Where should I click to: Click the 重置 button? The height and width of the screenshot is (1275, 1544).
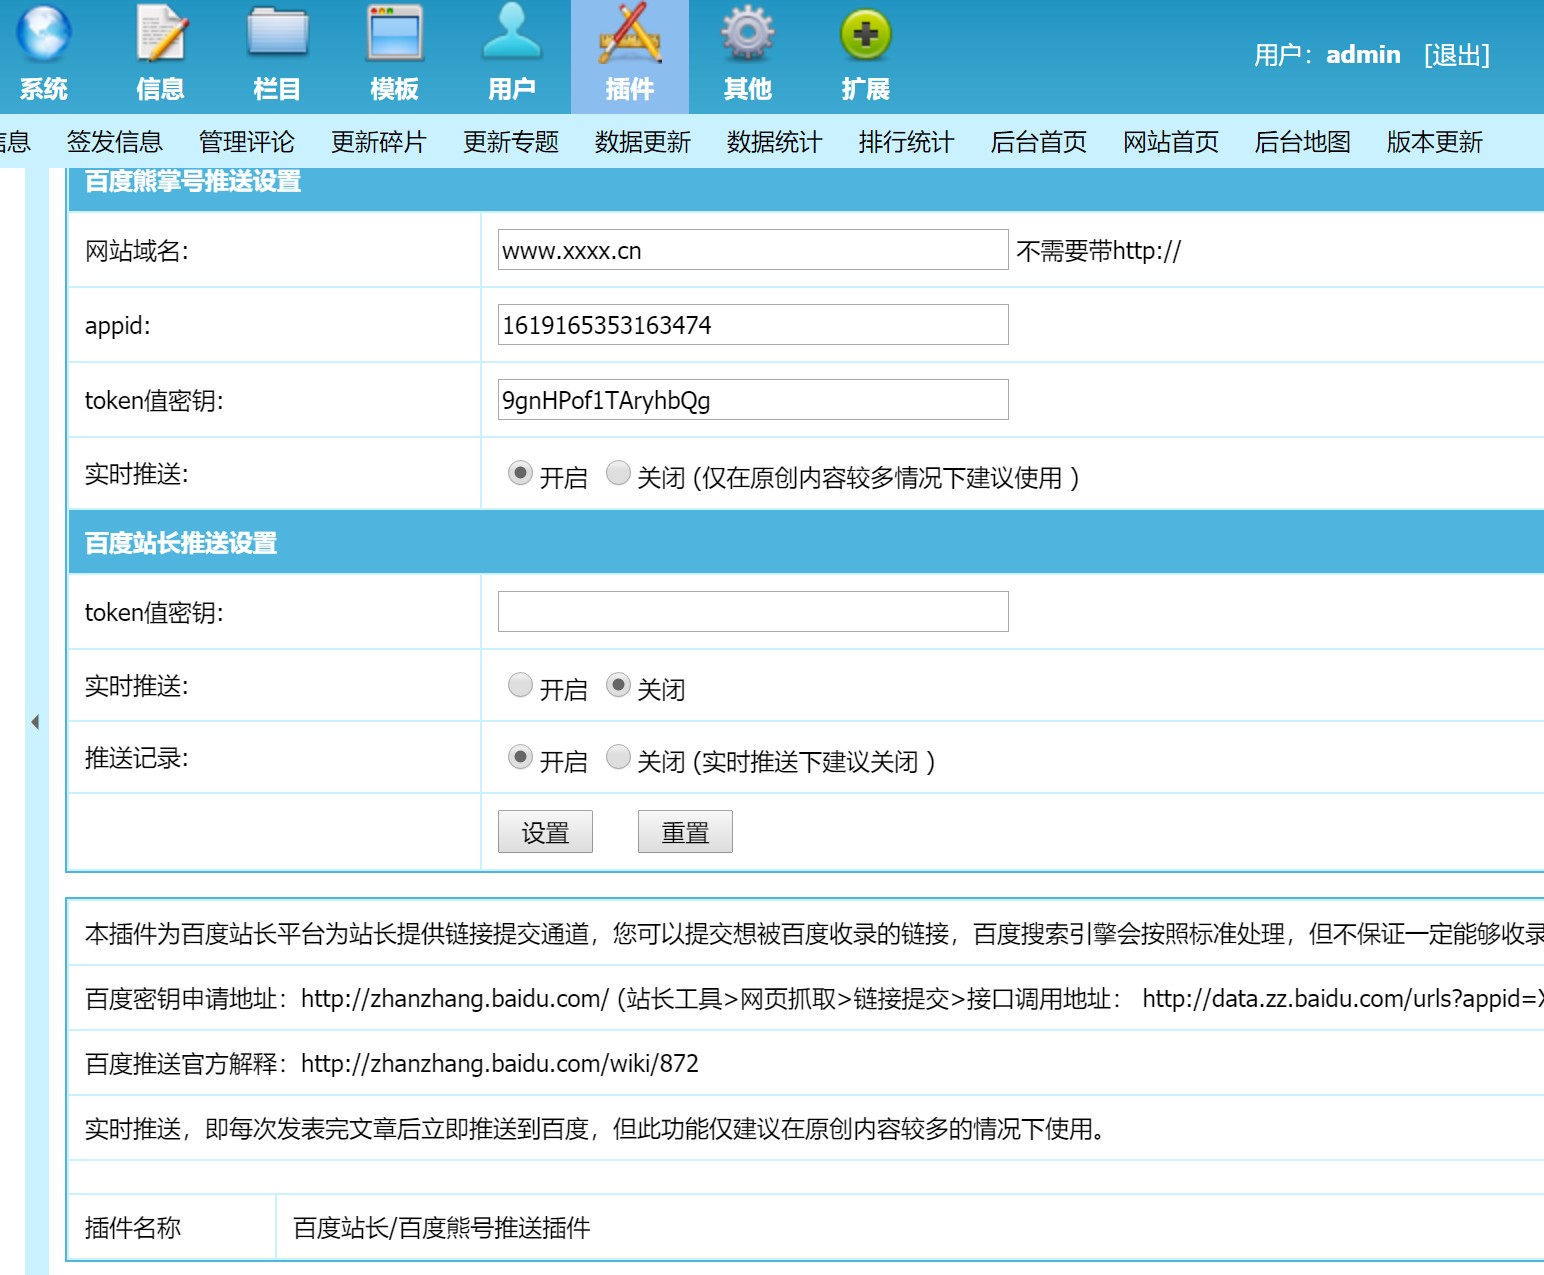[x=685, y=831]
